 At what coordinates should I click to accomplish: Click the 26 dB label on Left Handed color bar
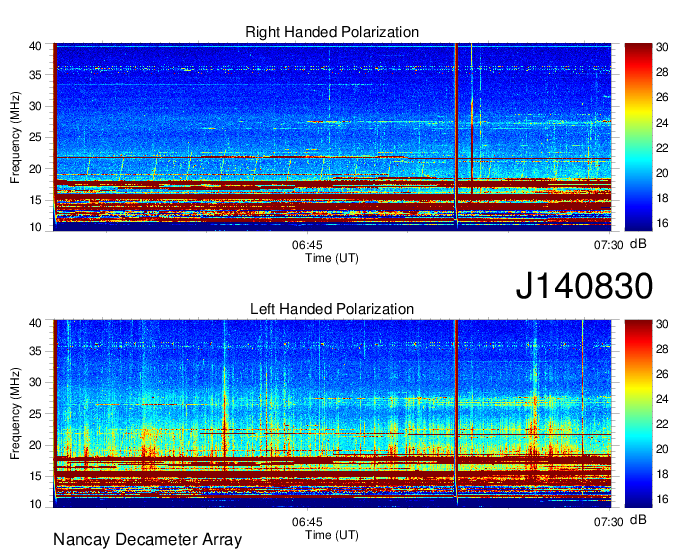[662, 374]
